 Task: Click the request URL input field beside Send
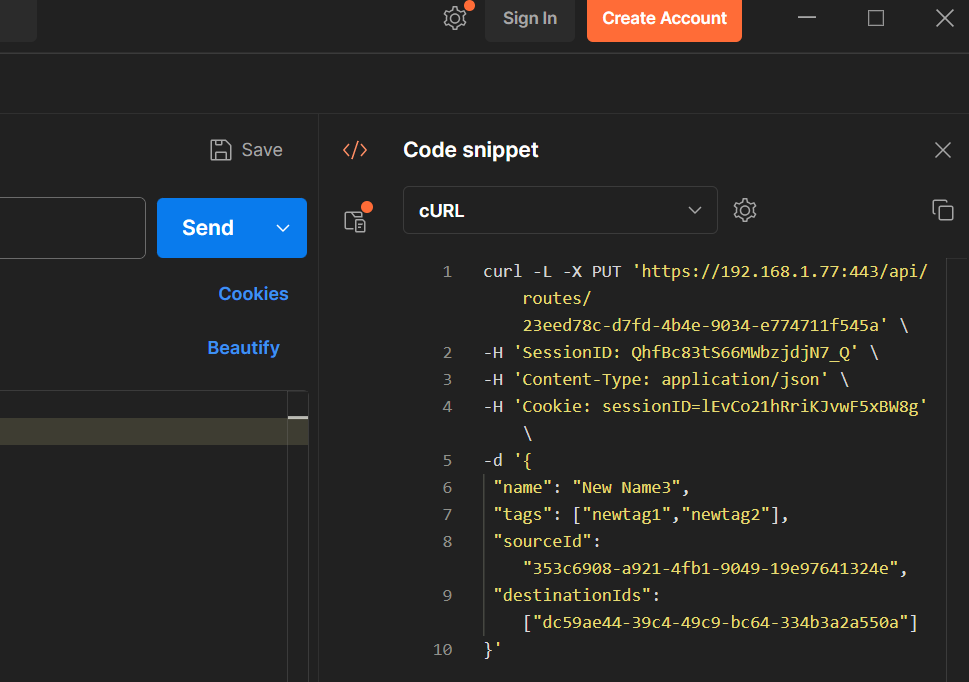70,228
